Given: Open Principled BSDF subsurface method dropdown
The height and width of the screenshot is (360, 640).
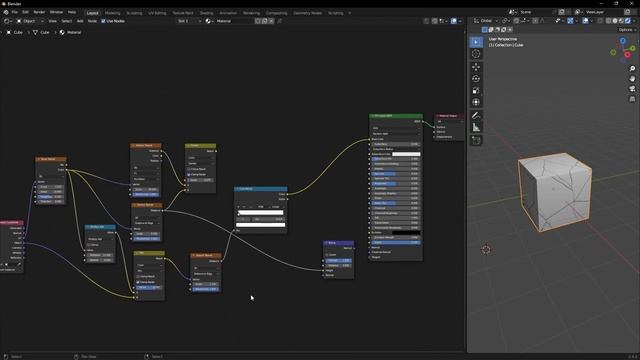Looking at the screenshot, I should [396, 133].
